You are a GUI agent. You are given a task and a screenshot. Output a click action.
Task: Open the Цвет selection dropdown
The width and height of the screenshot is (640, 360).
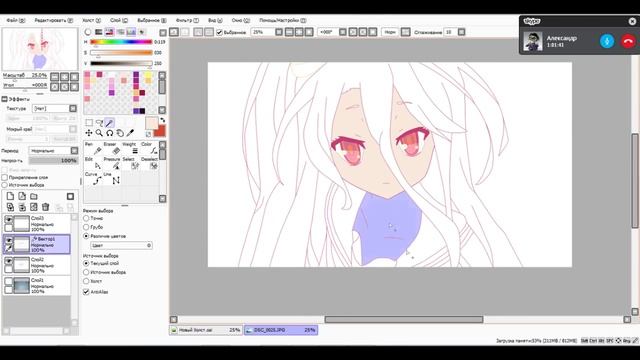[x=121, y=245]
